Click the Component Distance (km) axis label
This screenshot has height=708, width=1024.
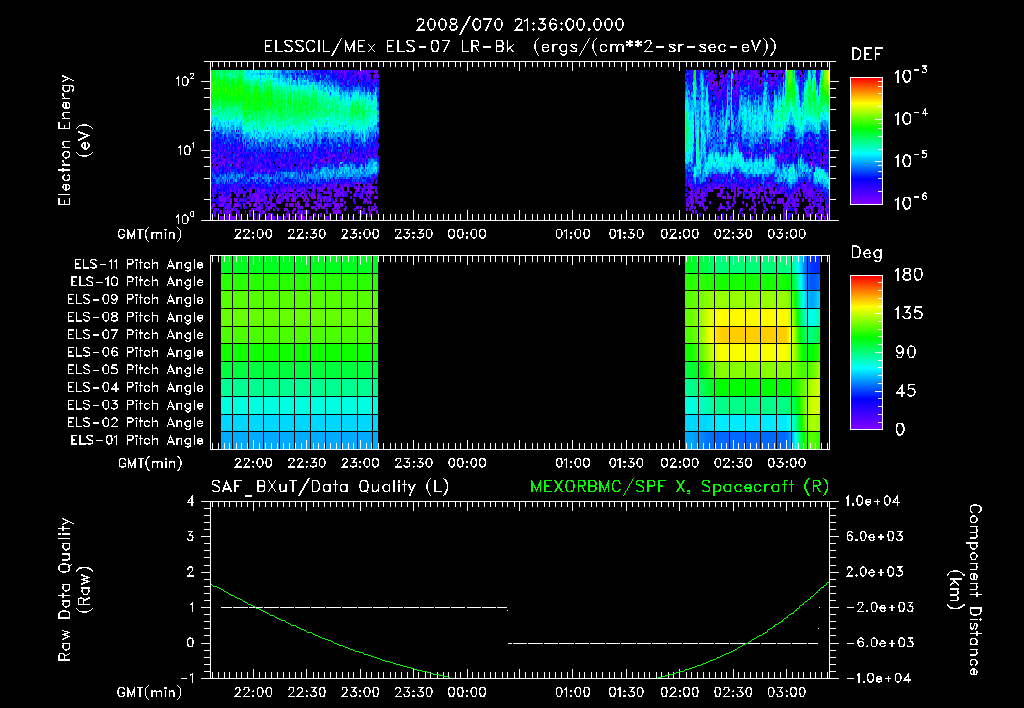pos(964,590)
